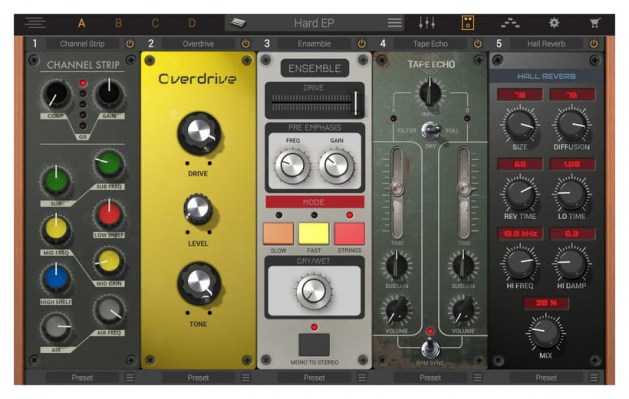Click the Rev Time knob

point(519,194)
